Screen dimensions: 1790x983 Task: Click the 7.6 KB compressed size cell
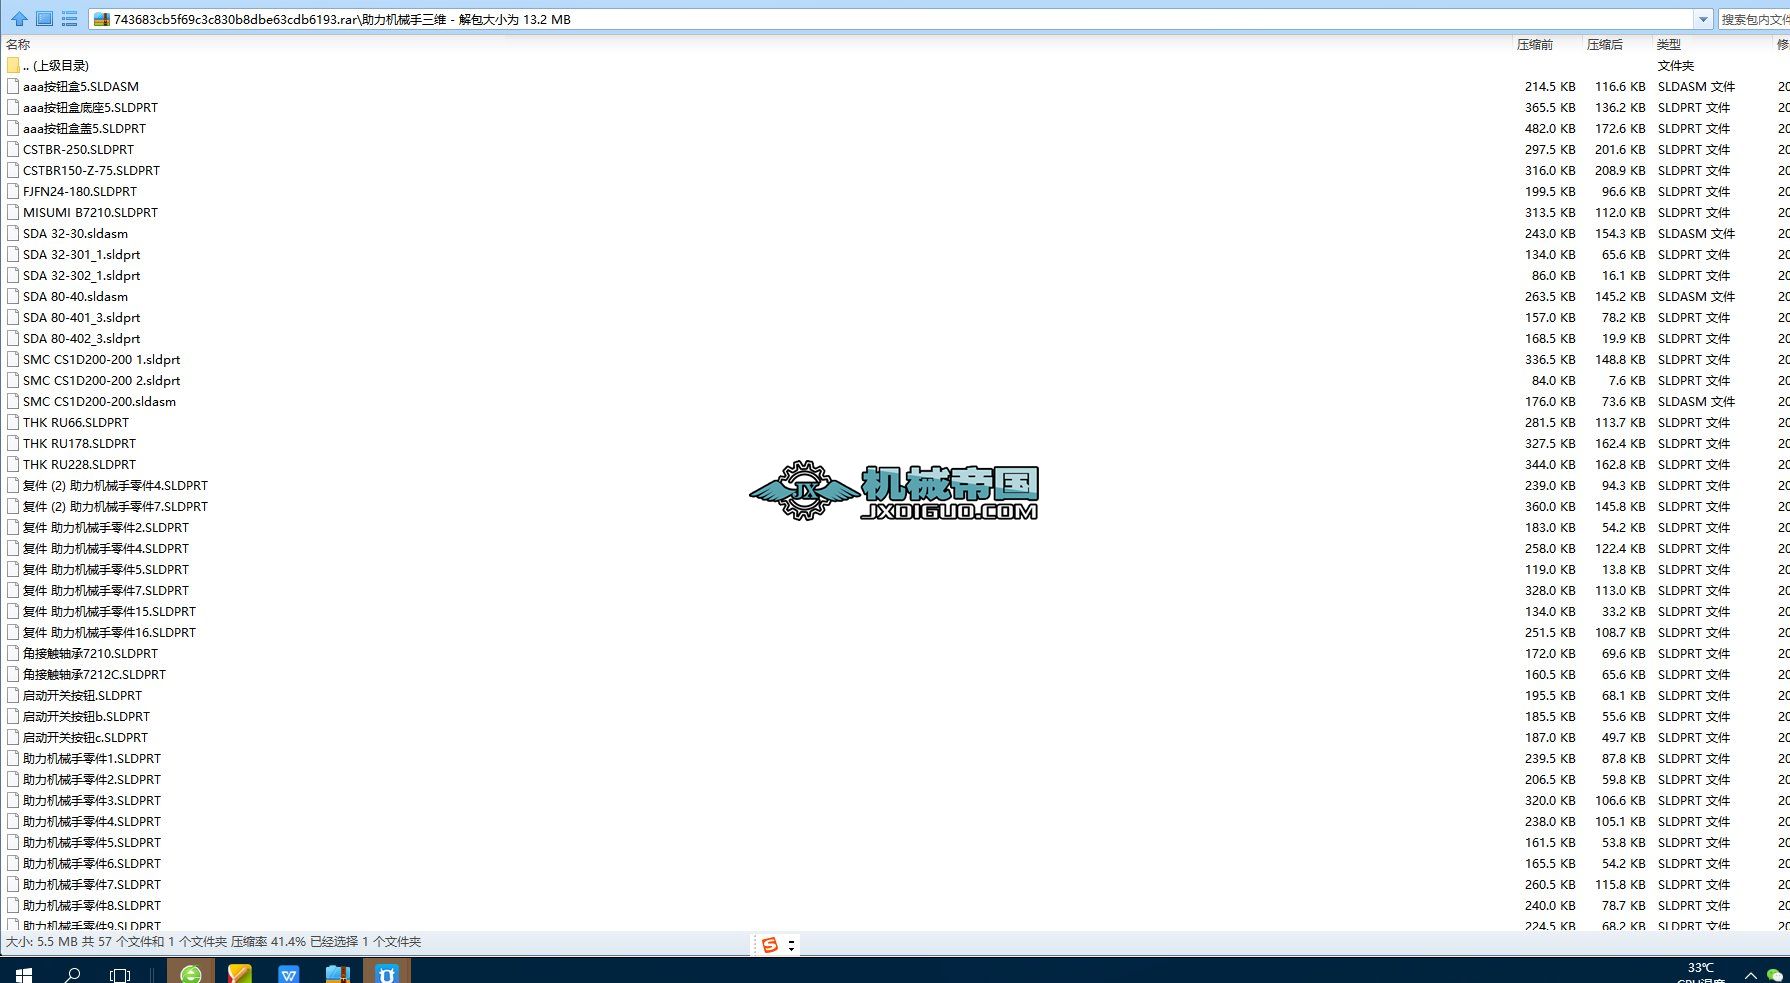click(1627, 380)
